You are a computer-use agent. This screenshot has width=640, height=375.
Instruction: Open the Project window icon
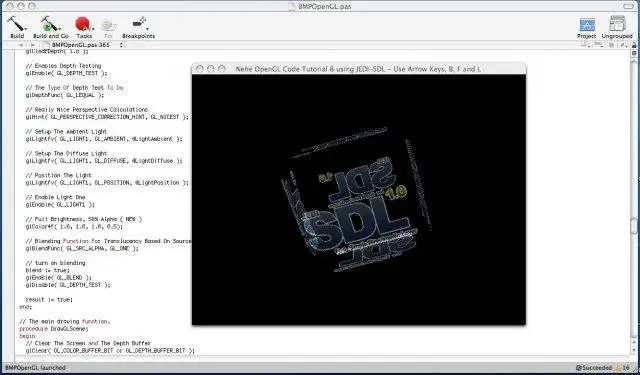pyautogui.click(x=587, y=24)
